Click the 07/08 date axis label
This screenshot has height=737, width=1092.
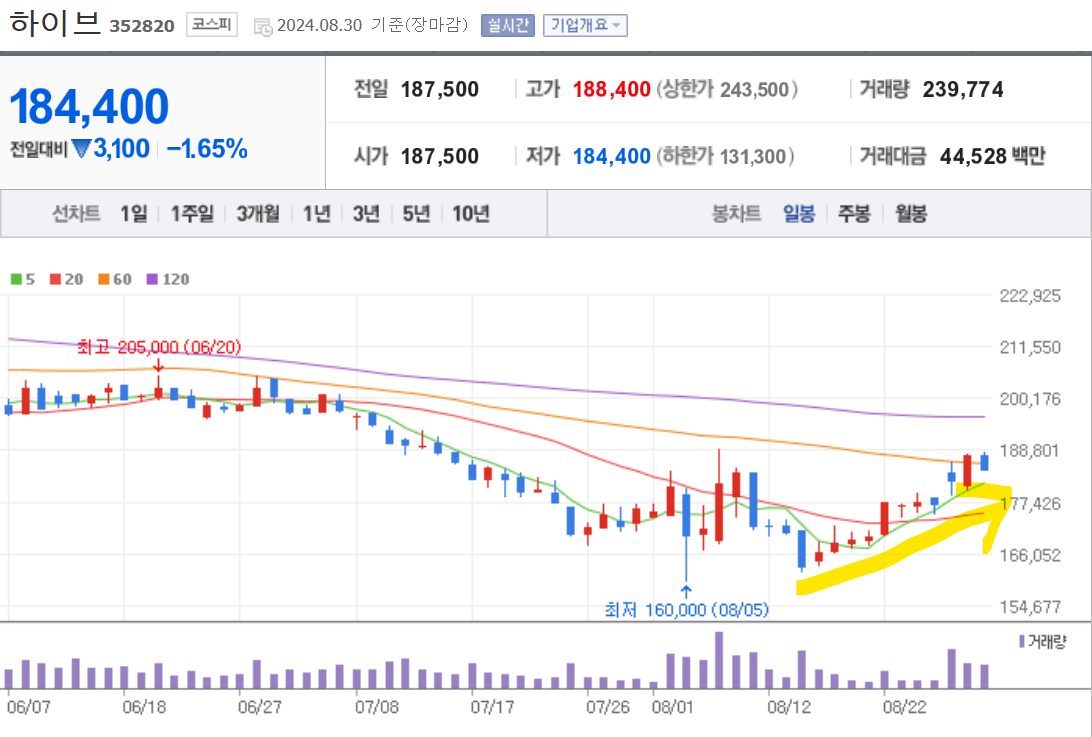click(377, 708)
